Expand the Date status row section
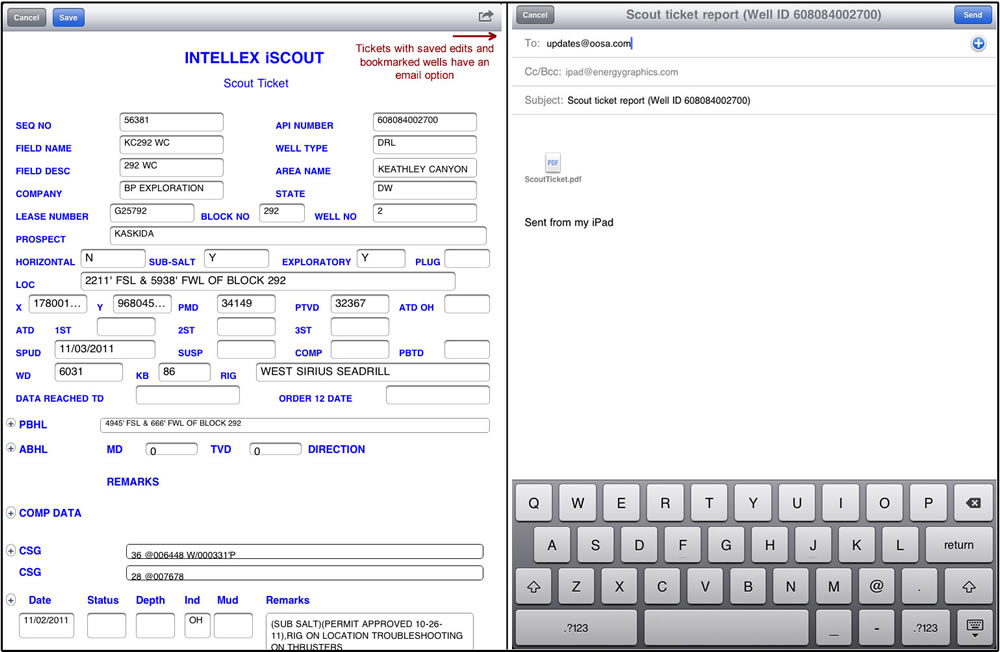 tap(11, 600)
